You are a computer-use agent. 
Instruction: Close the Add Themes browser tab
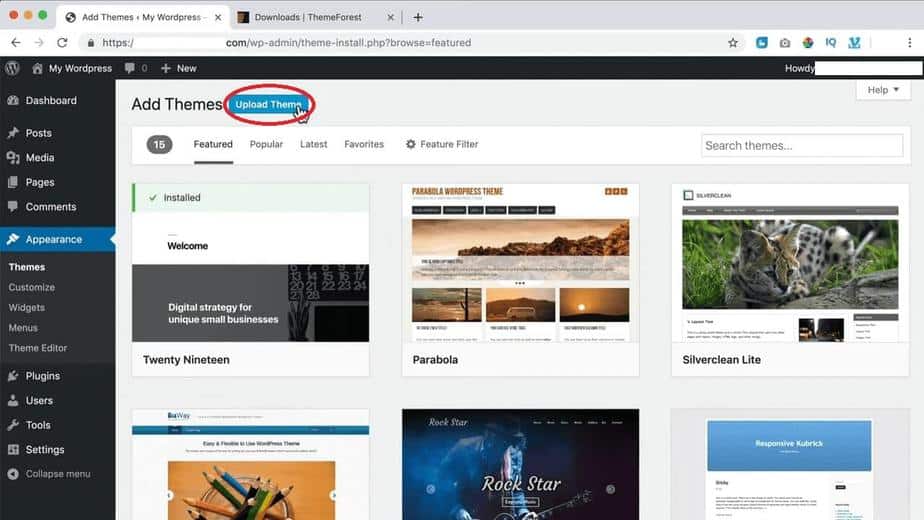pos(218,18)
